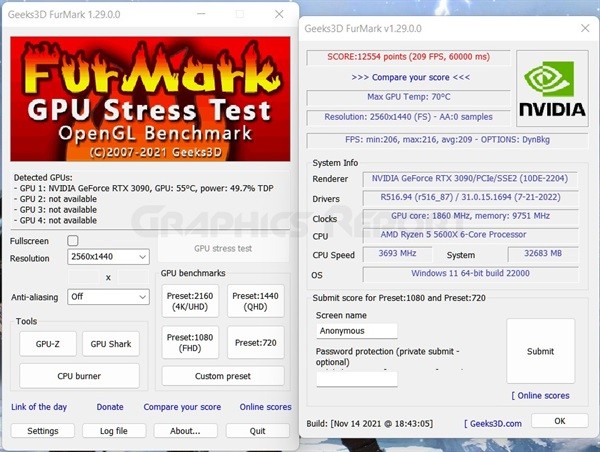Click the AMD Ryzen 5 5600X CPU value

coord(470,235)
